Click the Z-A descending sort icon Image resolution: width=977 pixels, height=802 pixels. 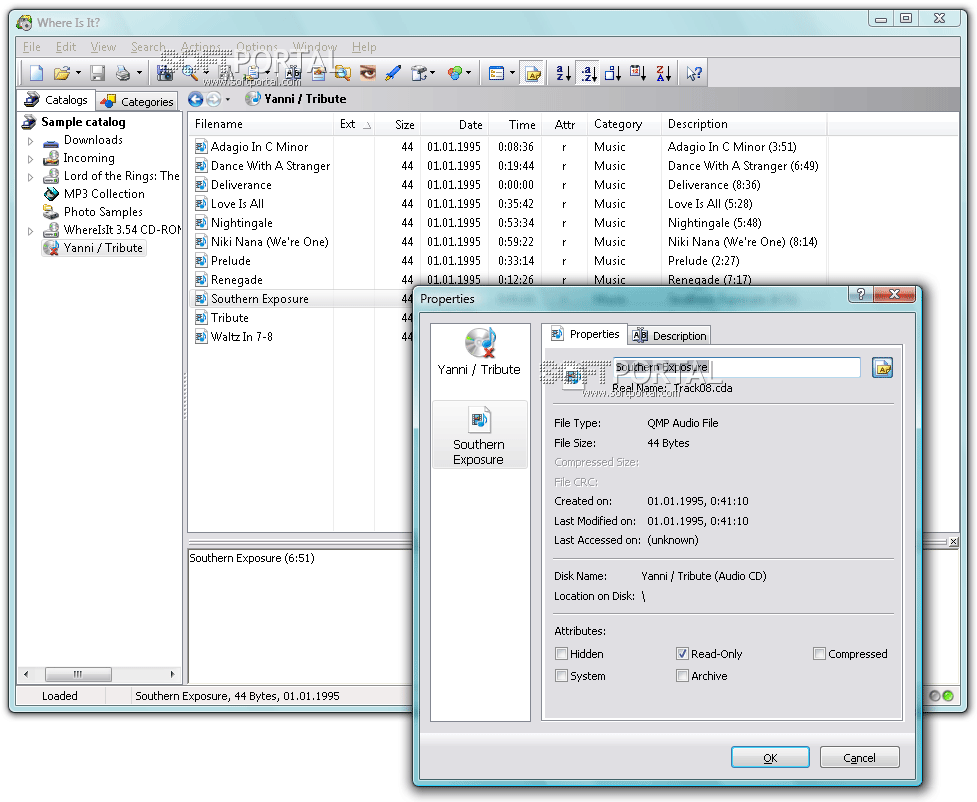coord(664,74)
